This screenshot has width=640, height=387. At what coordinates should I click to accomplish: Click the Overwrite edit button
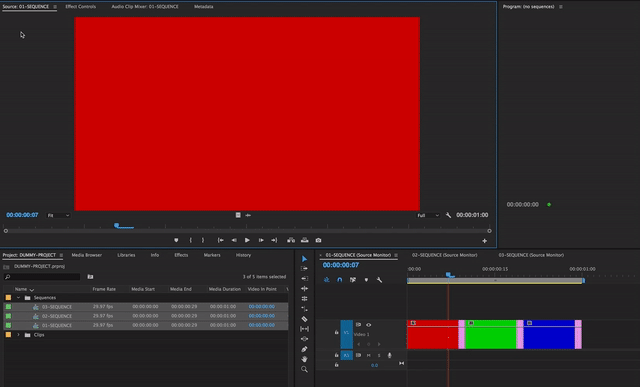pyautogui.click(x=304, y=240)
